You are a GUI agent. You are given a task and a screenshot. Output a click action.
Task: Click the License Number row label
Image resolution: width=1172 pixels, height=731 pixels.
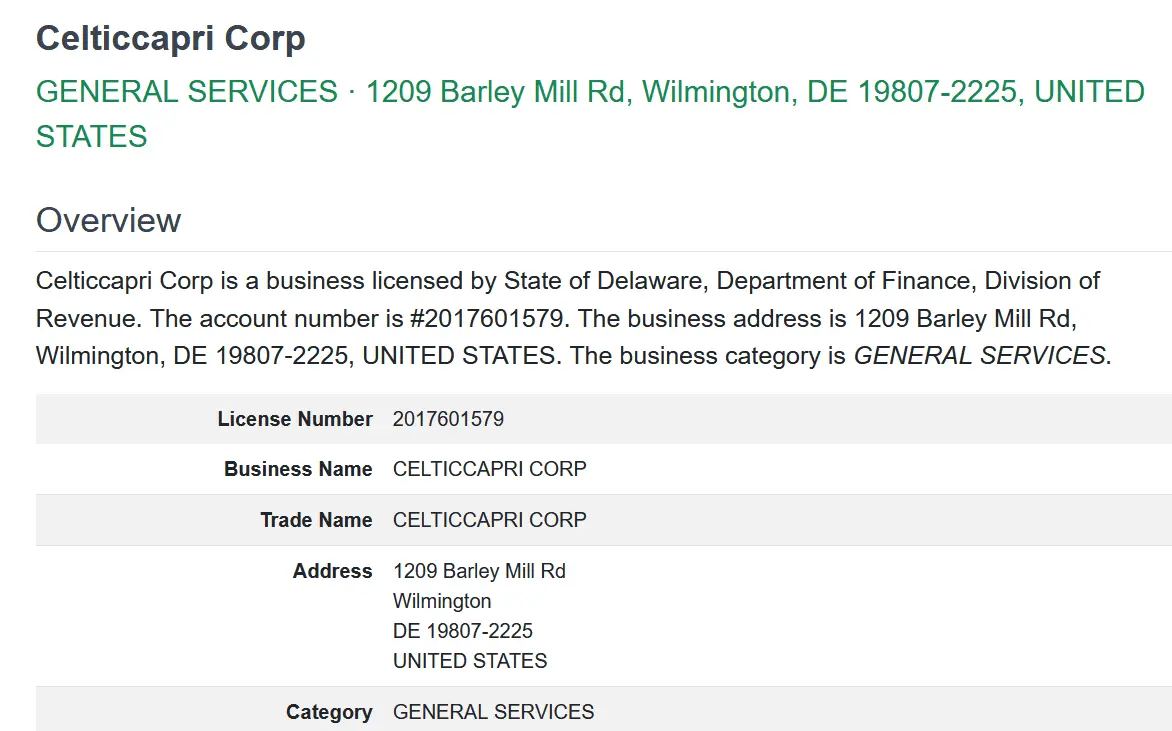pos(295,419)
